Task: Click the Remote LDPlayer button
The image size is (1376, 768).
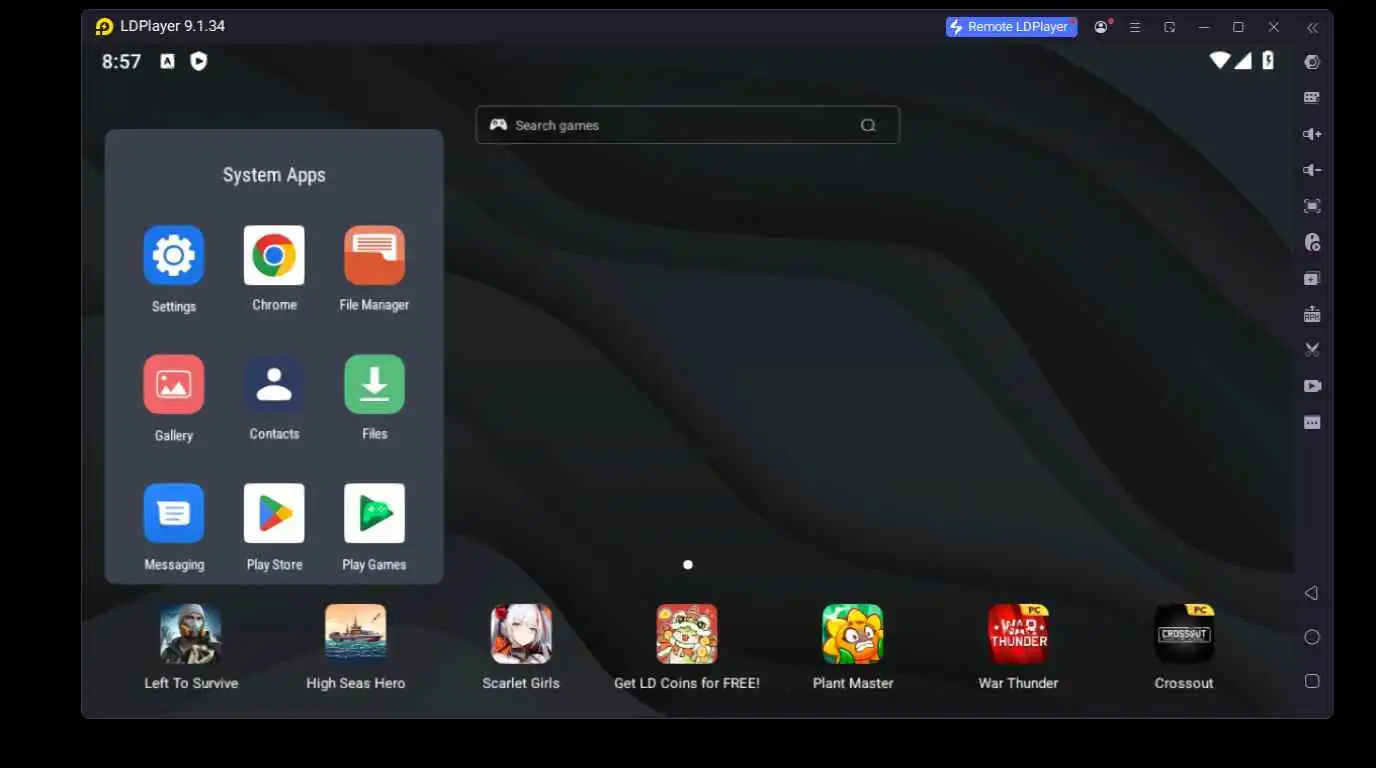Action: click(x=1011, y=27)
